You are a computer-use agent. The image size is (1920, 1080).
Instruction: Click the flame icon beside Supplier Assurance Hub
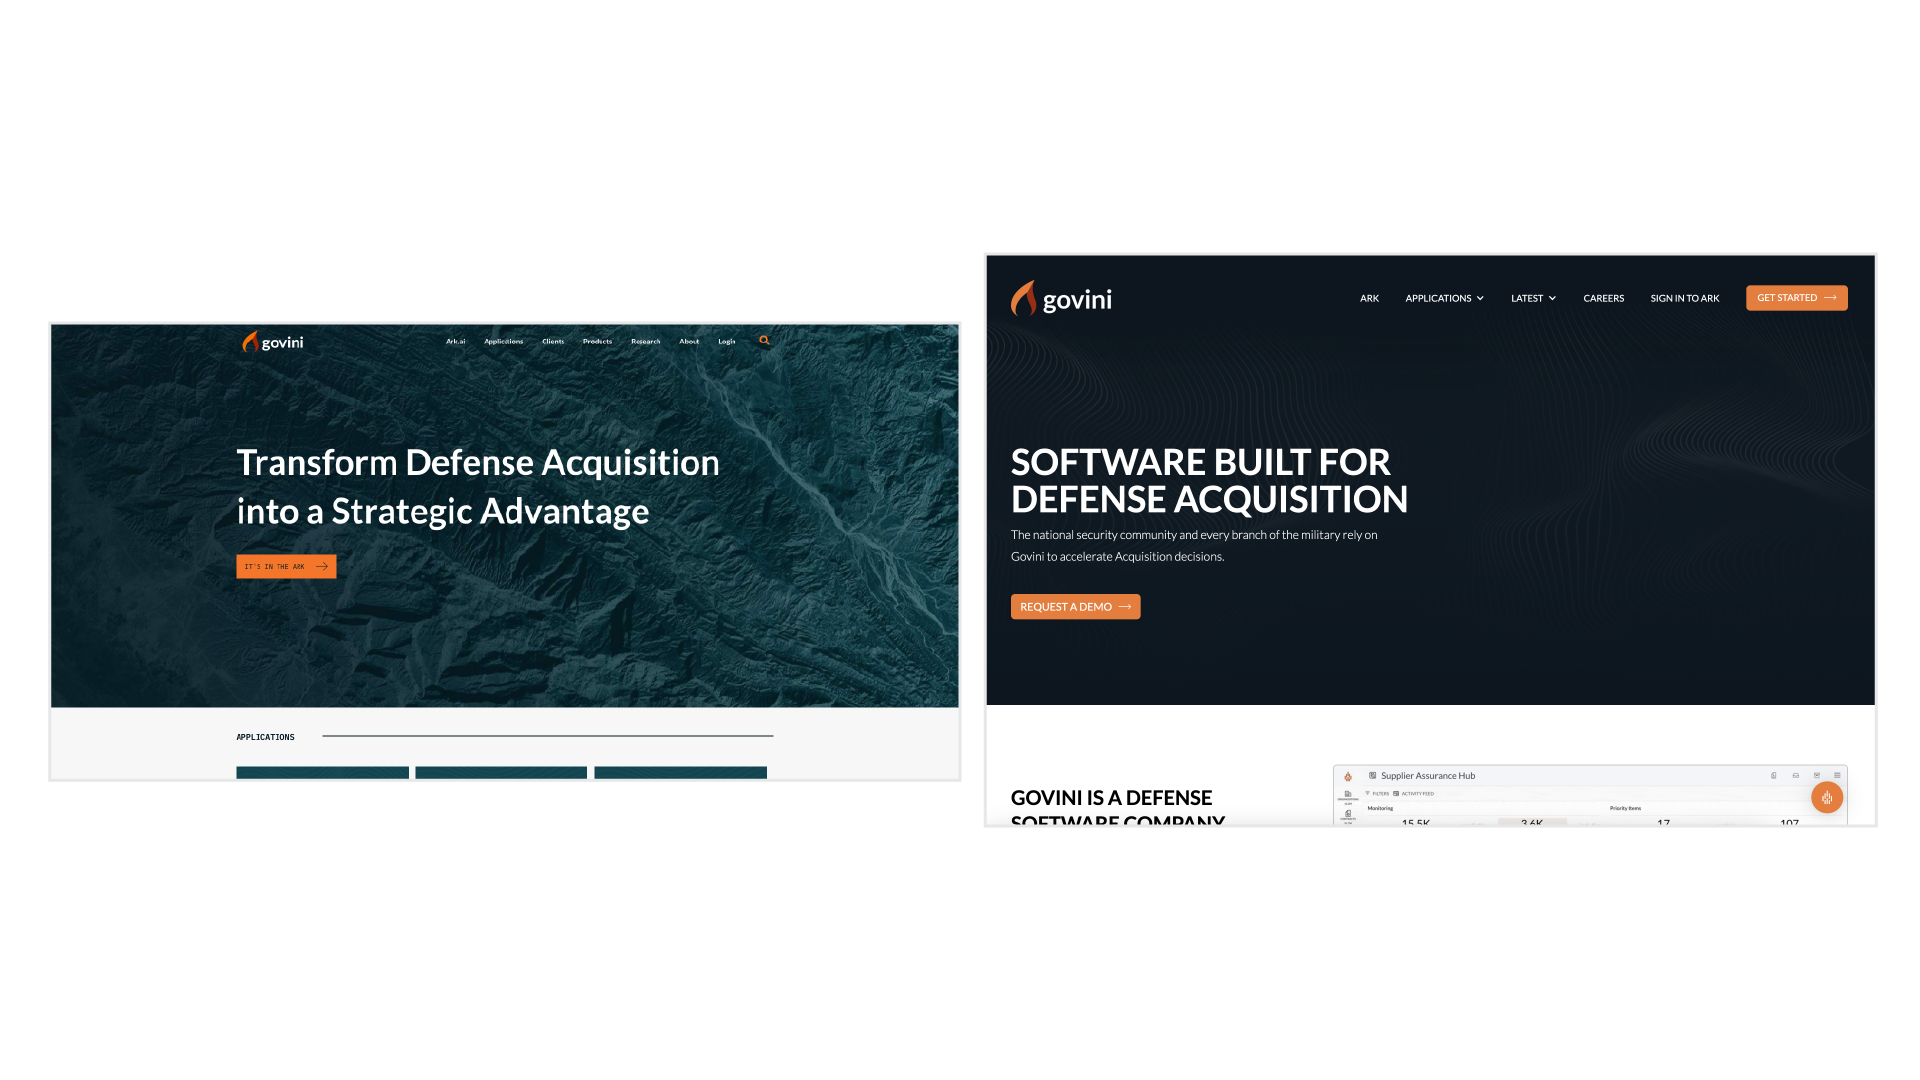(x=1348, y=776)
